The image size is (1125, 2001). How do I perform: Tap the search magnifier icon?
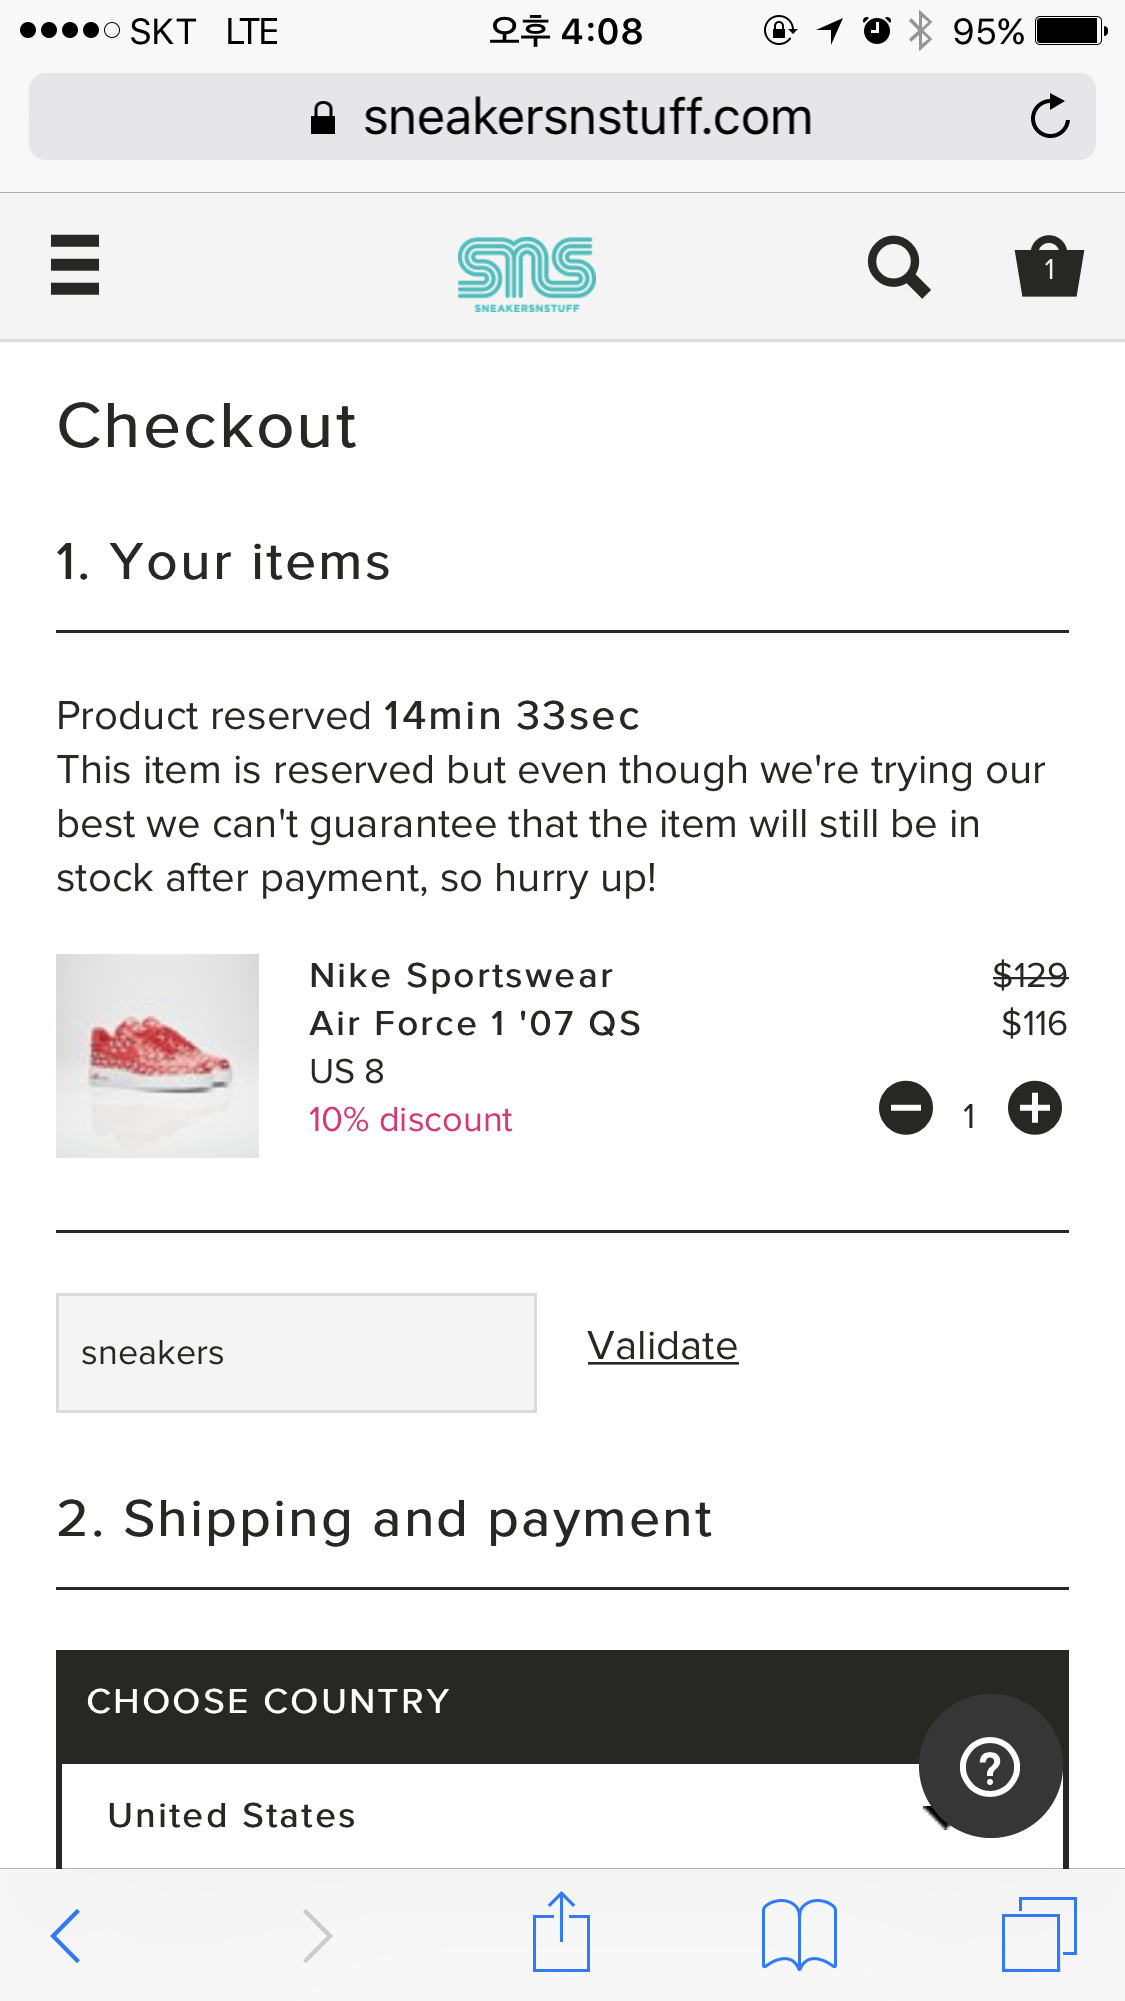(x=898, y=267)
